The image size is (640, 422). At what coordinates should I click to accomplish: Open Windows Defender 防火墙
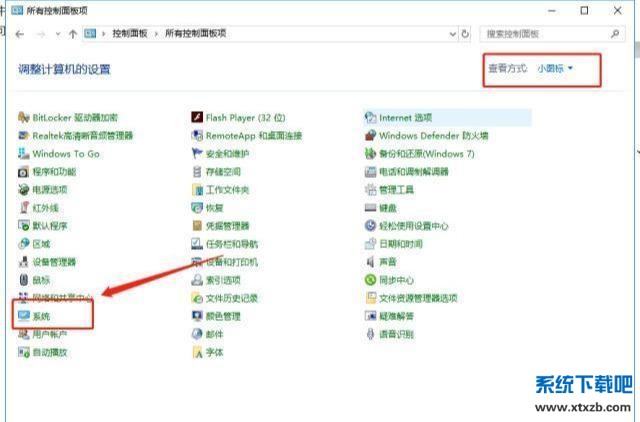(432, 135)
